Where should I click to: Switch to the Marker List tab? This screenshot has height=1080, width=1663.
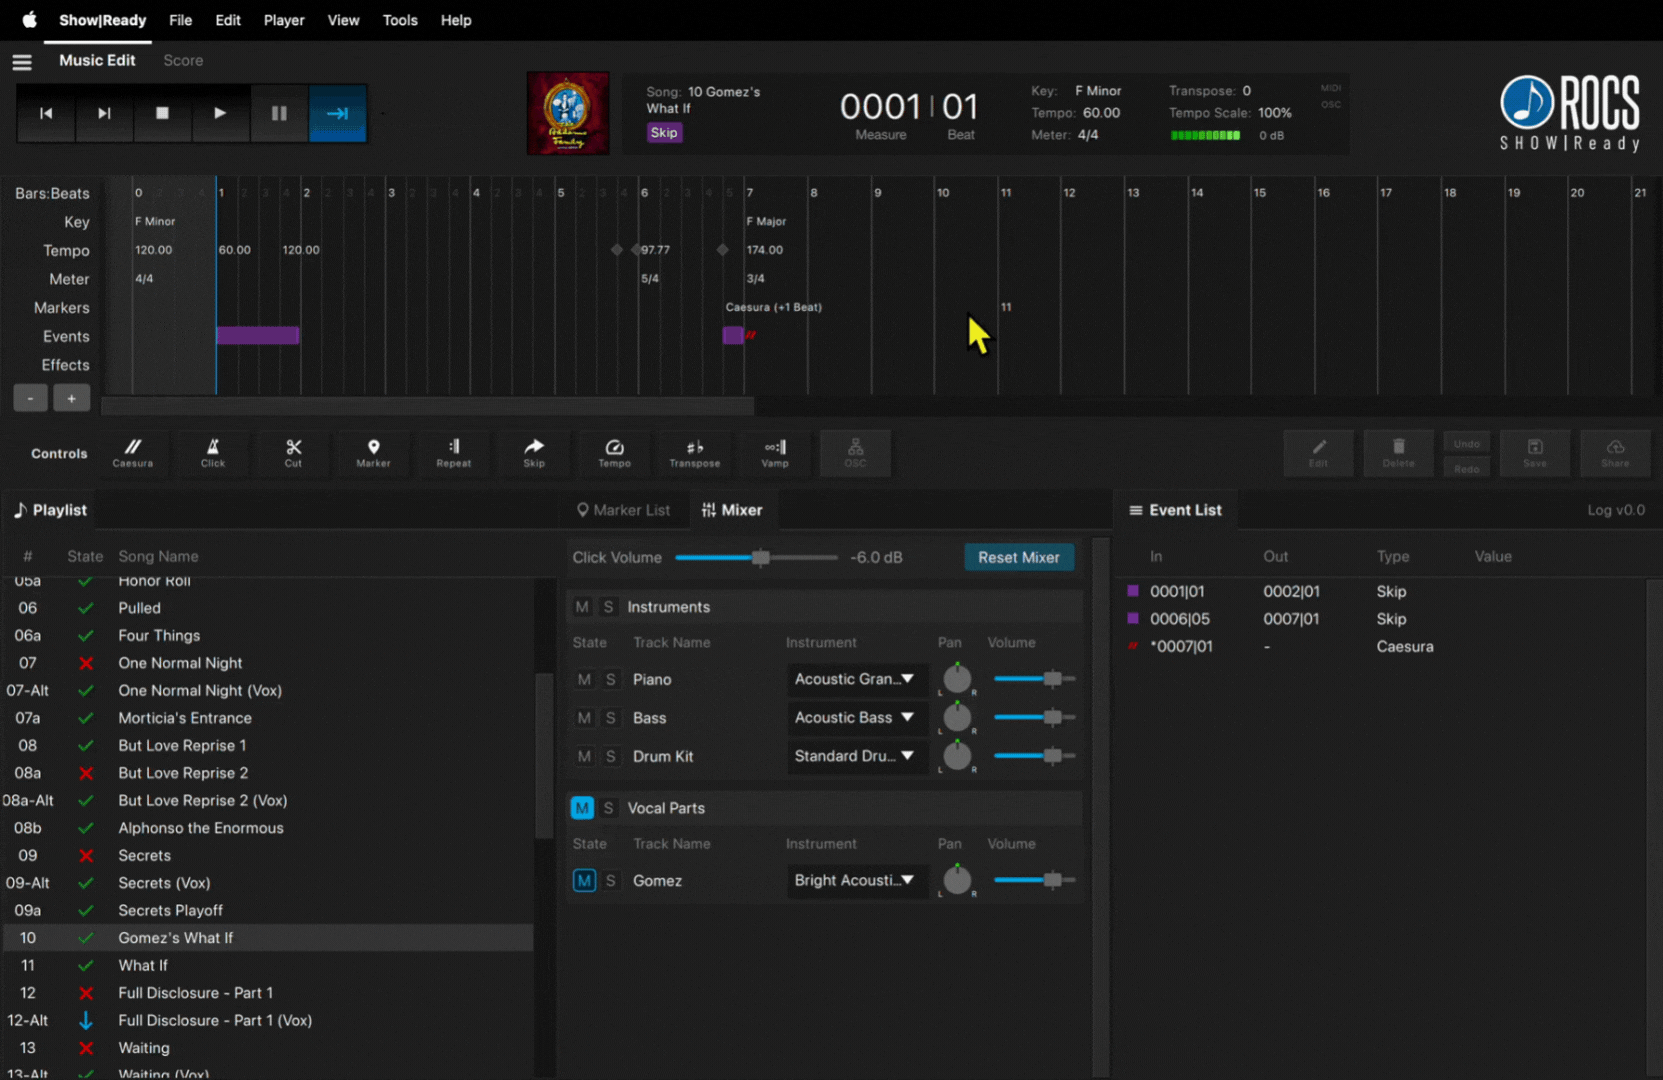(x=623, y=510)
